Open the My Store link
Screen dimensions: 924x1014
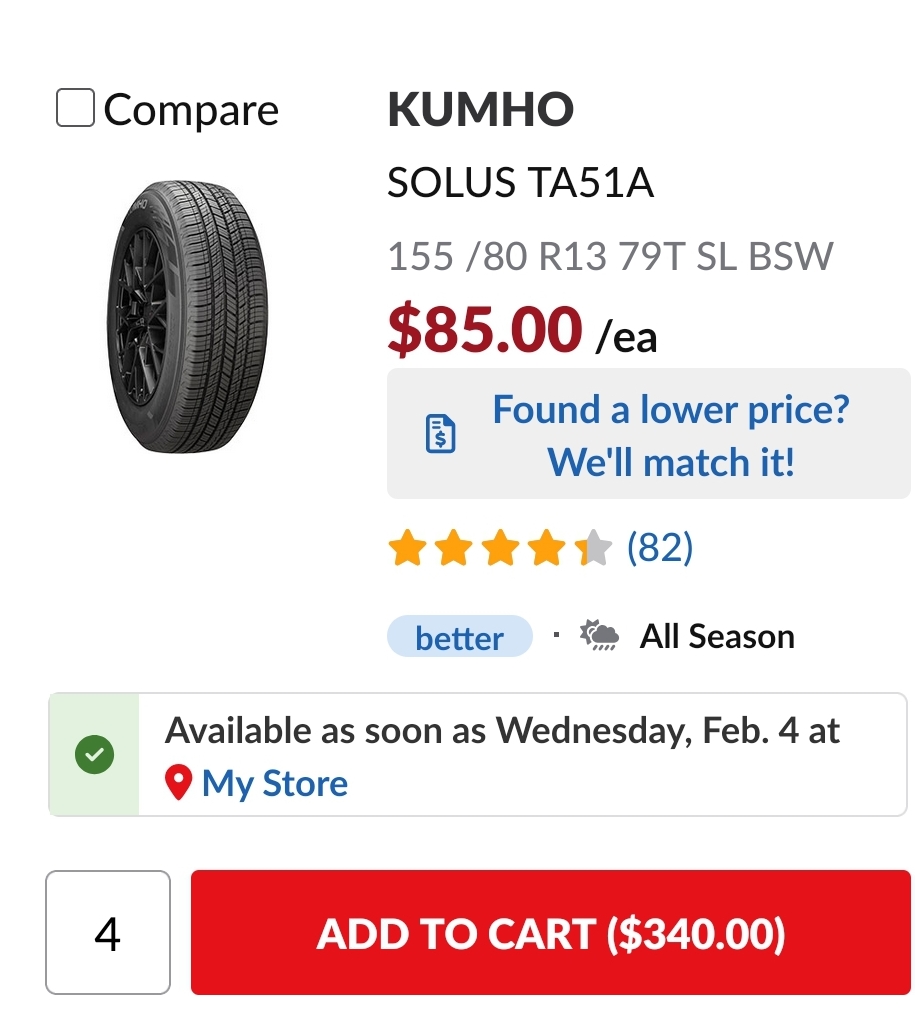(x=274, y=784)
